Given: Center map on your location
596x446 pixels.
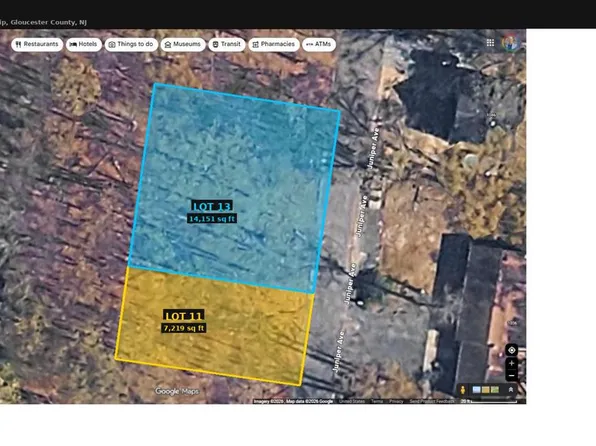Looking at the screenshot, I should coord(512,350).
